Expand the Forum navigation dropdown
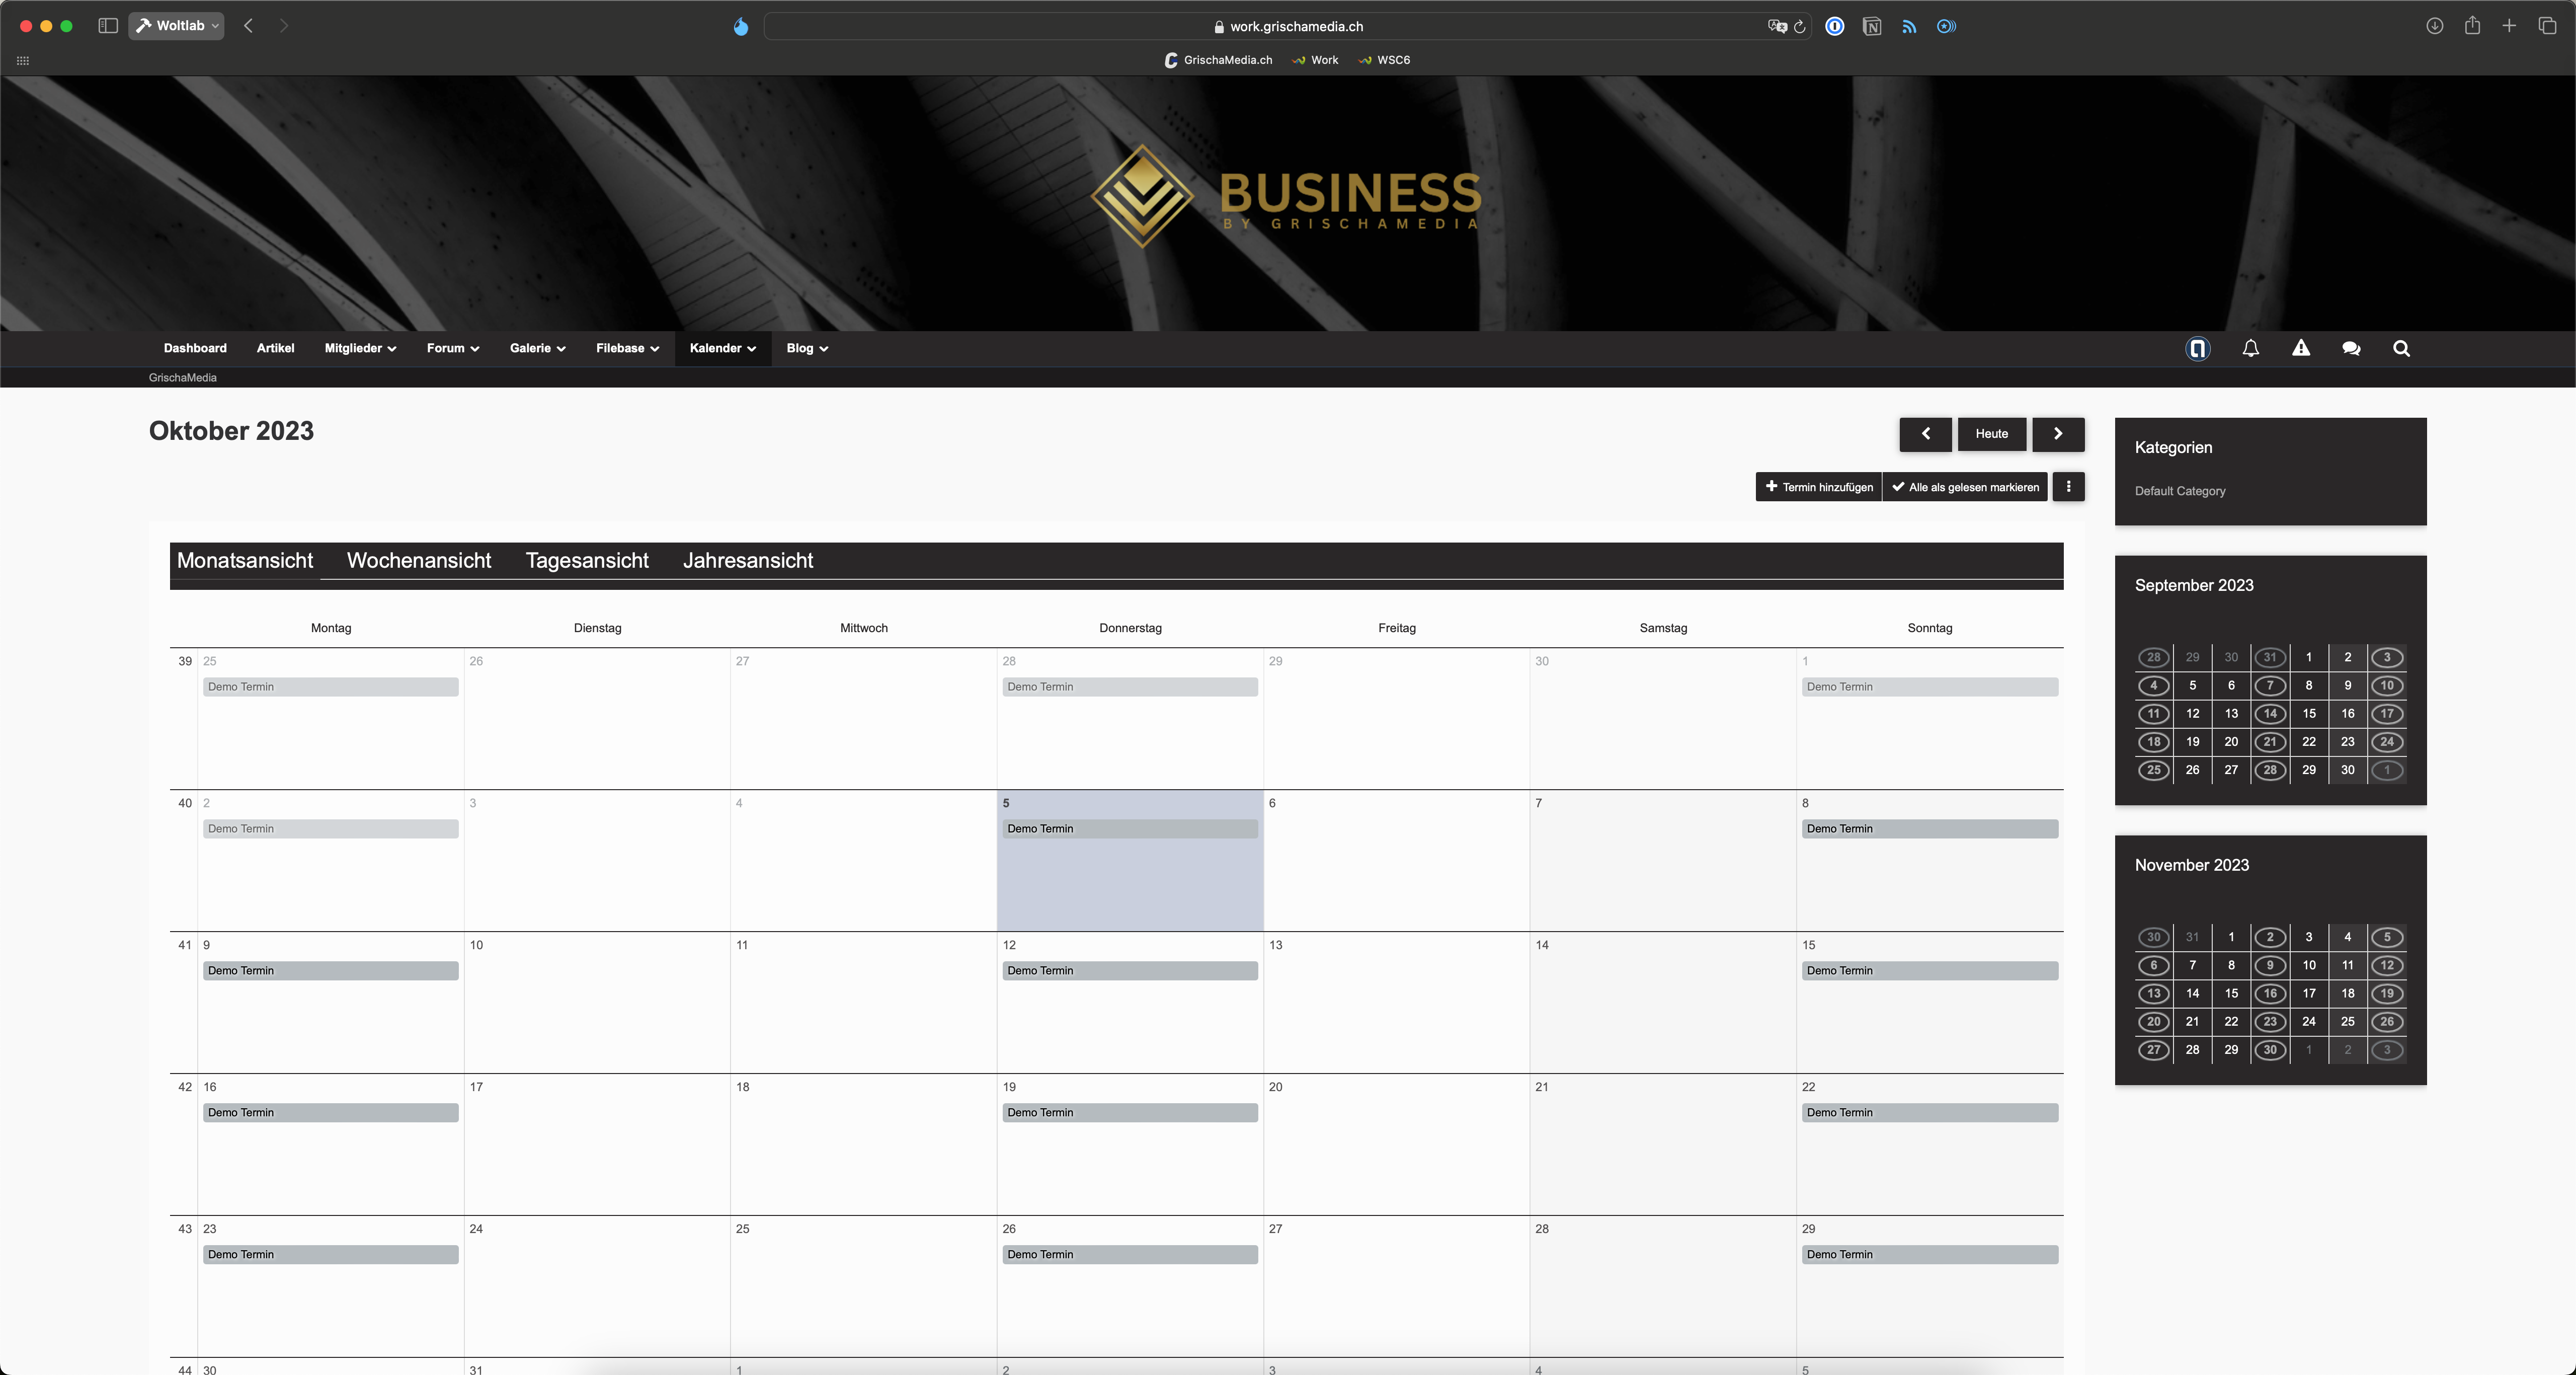The height and width of the screenshot is (1375, 2576). point(452,348)
